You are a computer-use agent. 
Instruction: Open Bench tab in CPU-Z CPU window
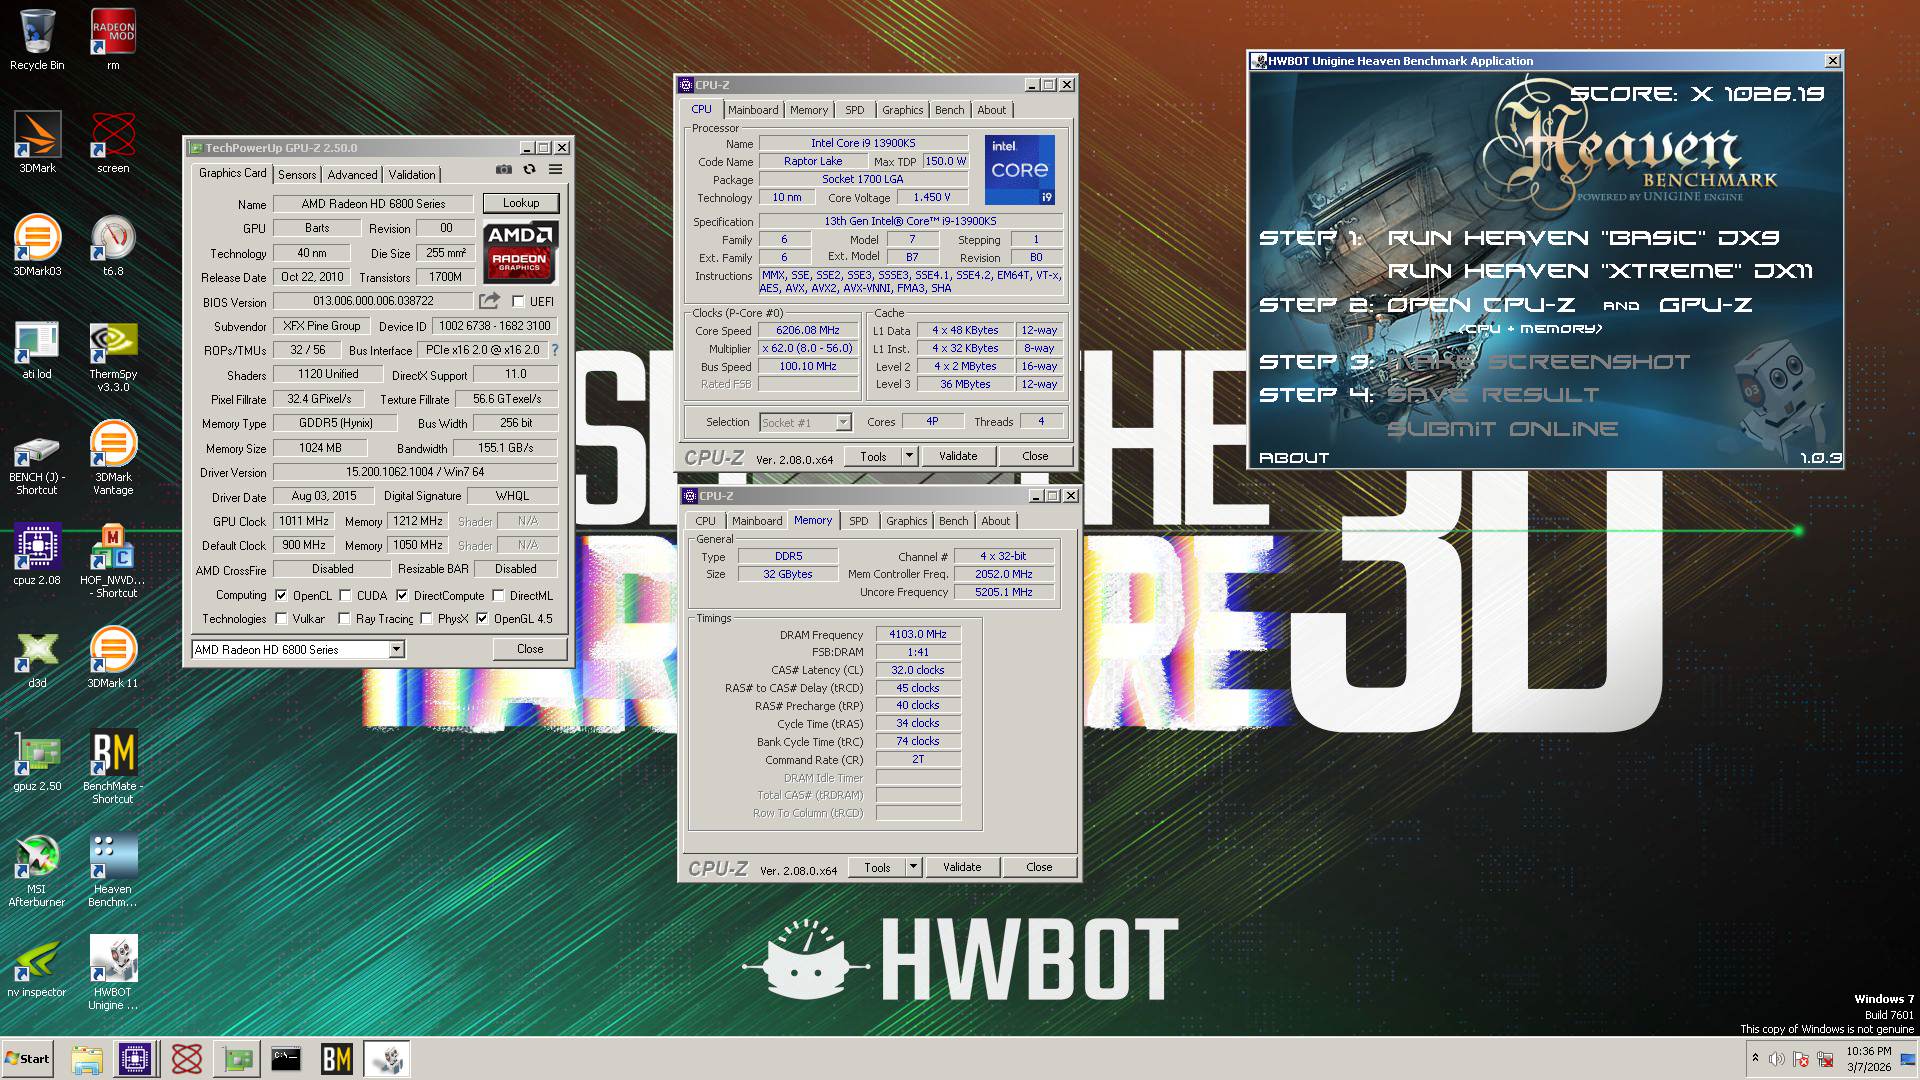tap(950, 110)
